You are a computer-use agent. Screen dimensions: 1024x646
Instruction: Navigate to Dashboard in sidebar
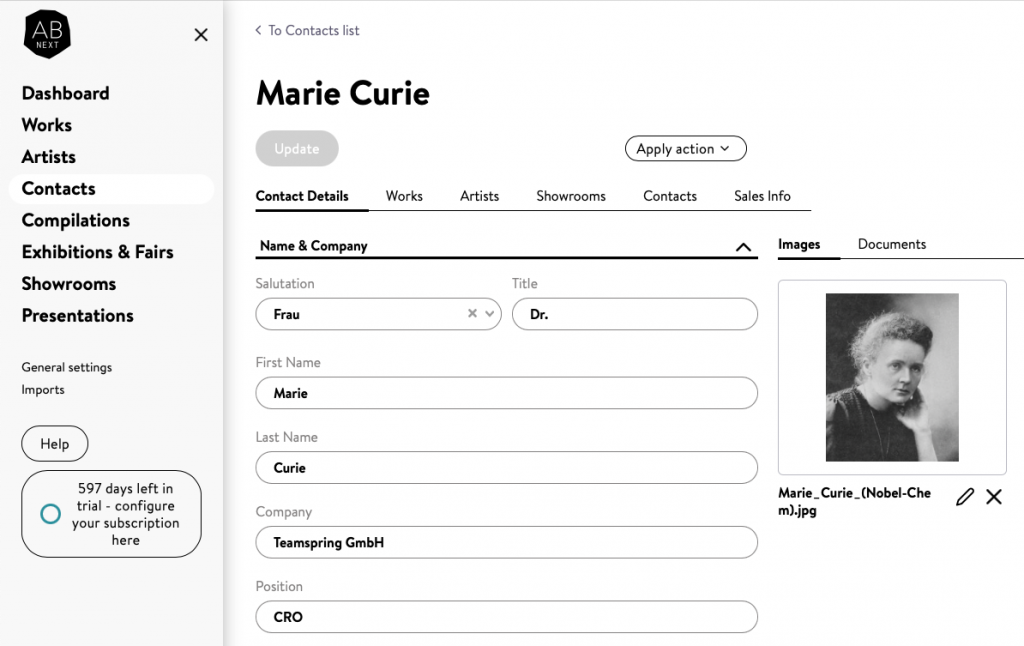(x=65, y=93)
